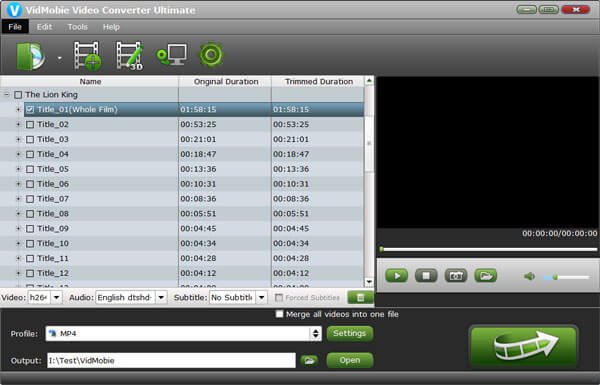The image size is (600, 385).
Task: Open the Audio track dropdown
Action: coord(161,297)
